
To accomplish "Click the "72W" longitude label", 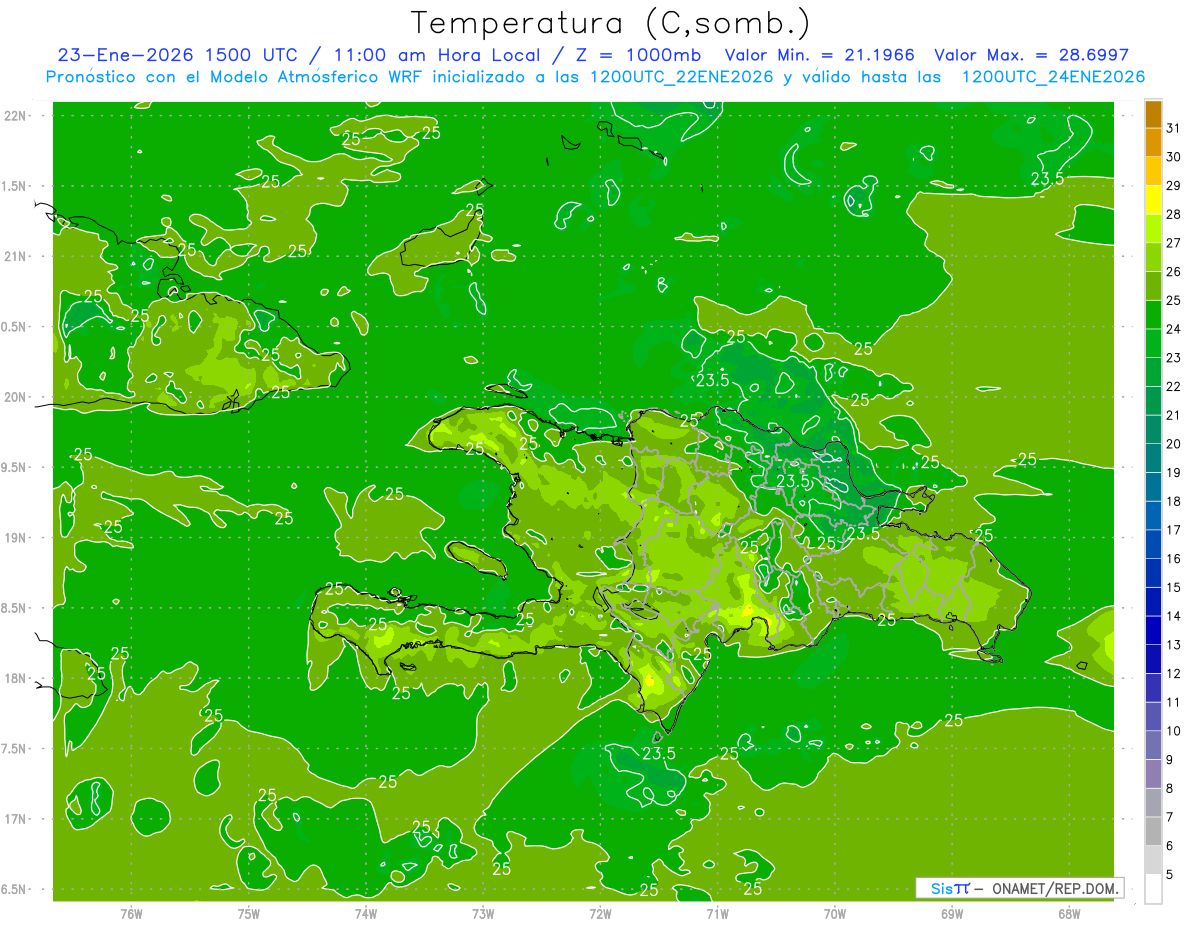I will pyautogui.click(x=600, y=913).
